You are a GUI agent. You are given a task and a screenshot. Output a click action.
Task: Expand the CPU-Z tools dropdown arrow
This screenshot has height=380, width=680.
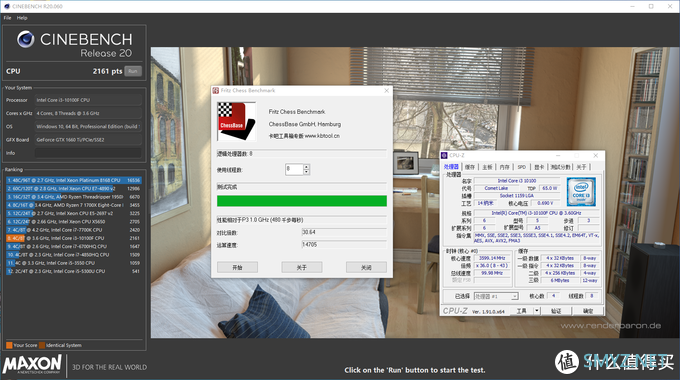[537, 311]
